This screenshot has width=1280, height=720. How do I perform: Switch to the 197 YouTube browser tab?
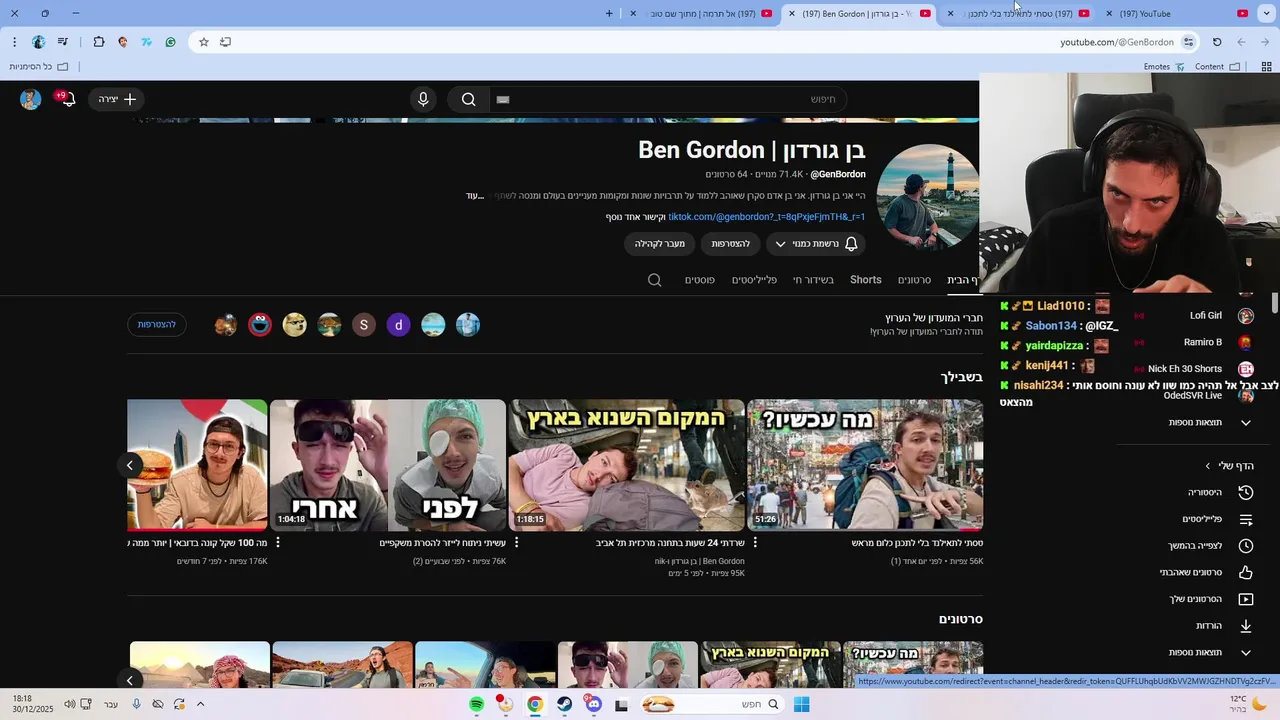pos(1180,14)
